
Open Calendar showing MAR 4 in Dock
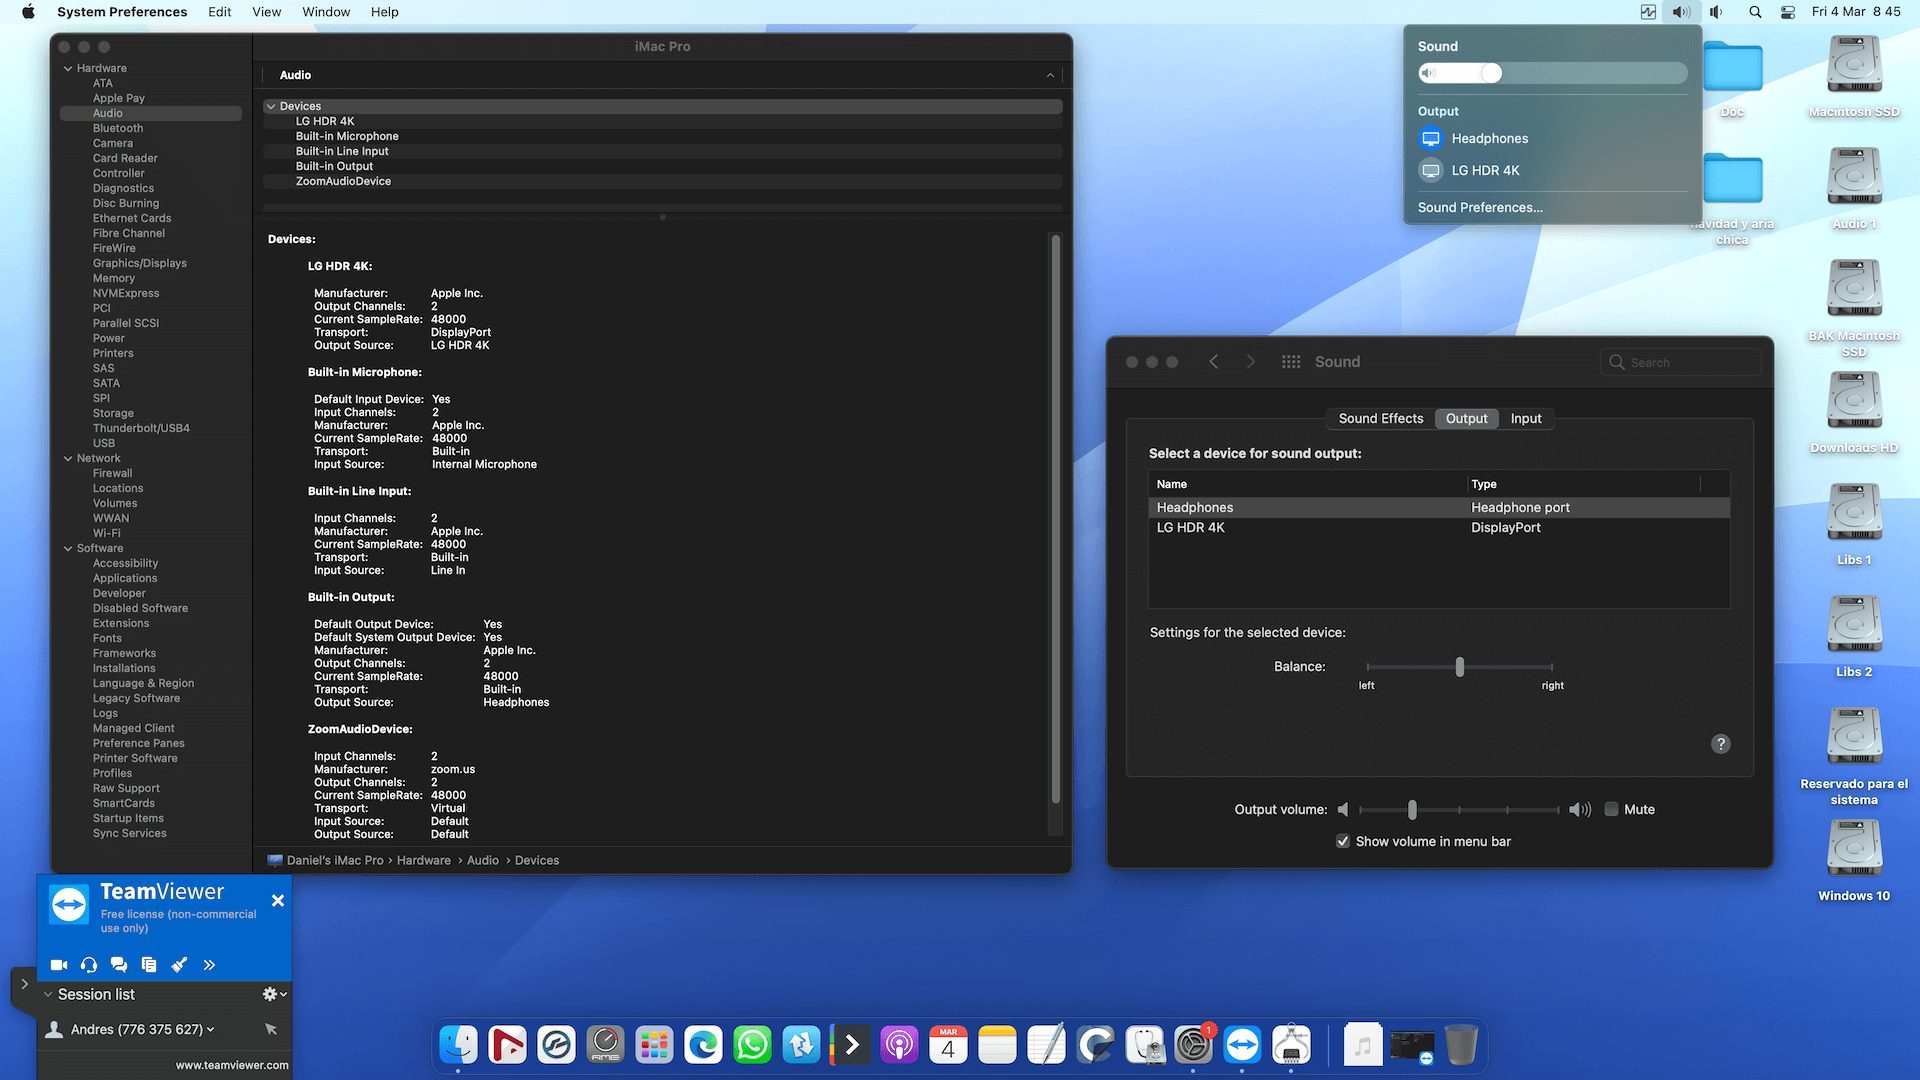[x=949, y=1046]
